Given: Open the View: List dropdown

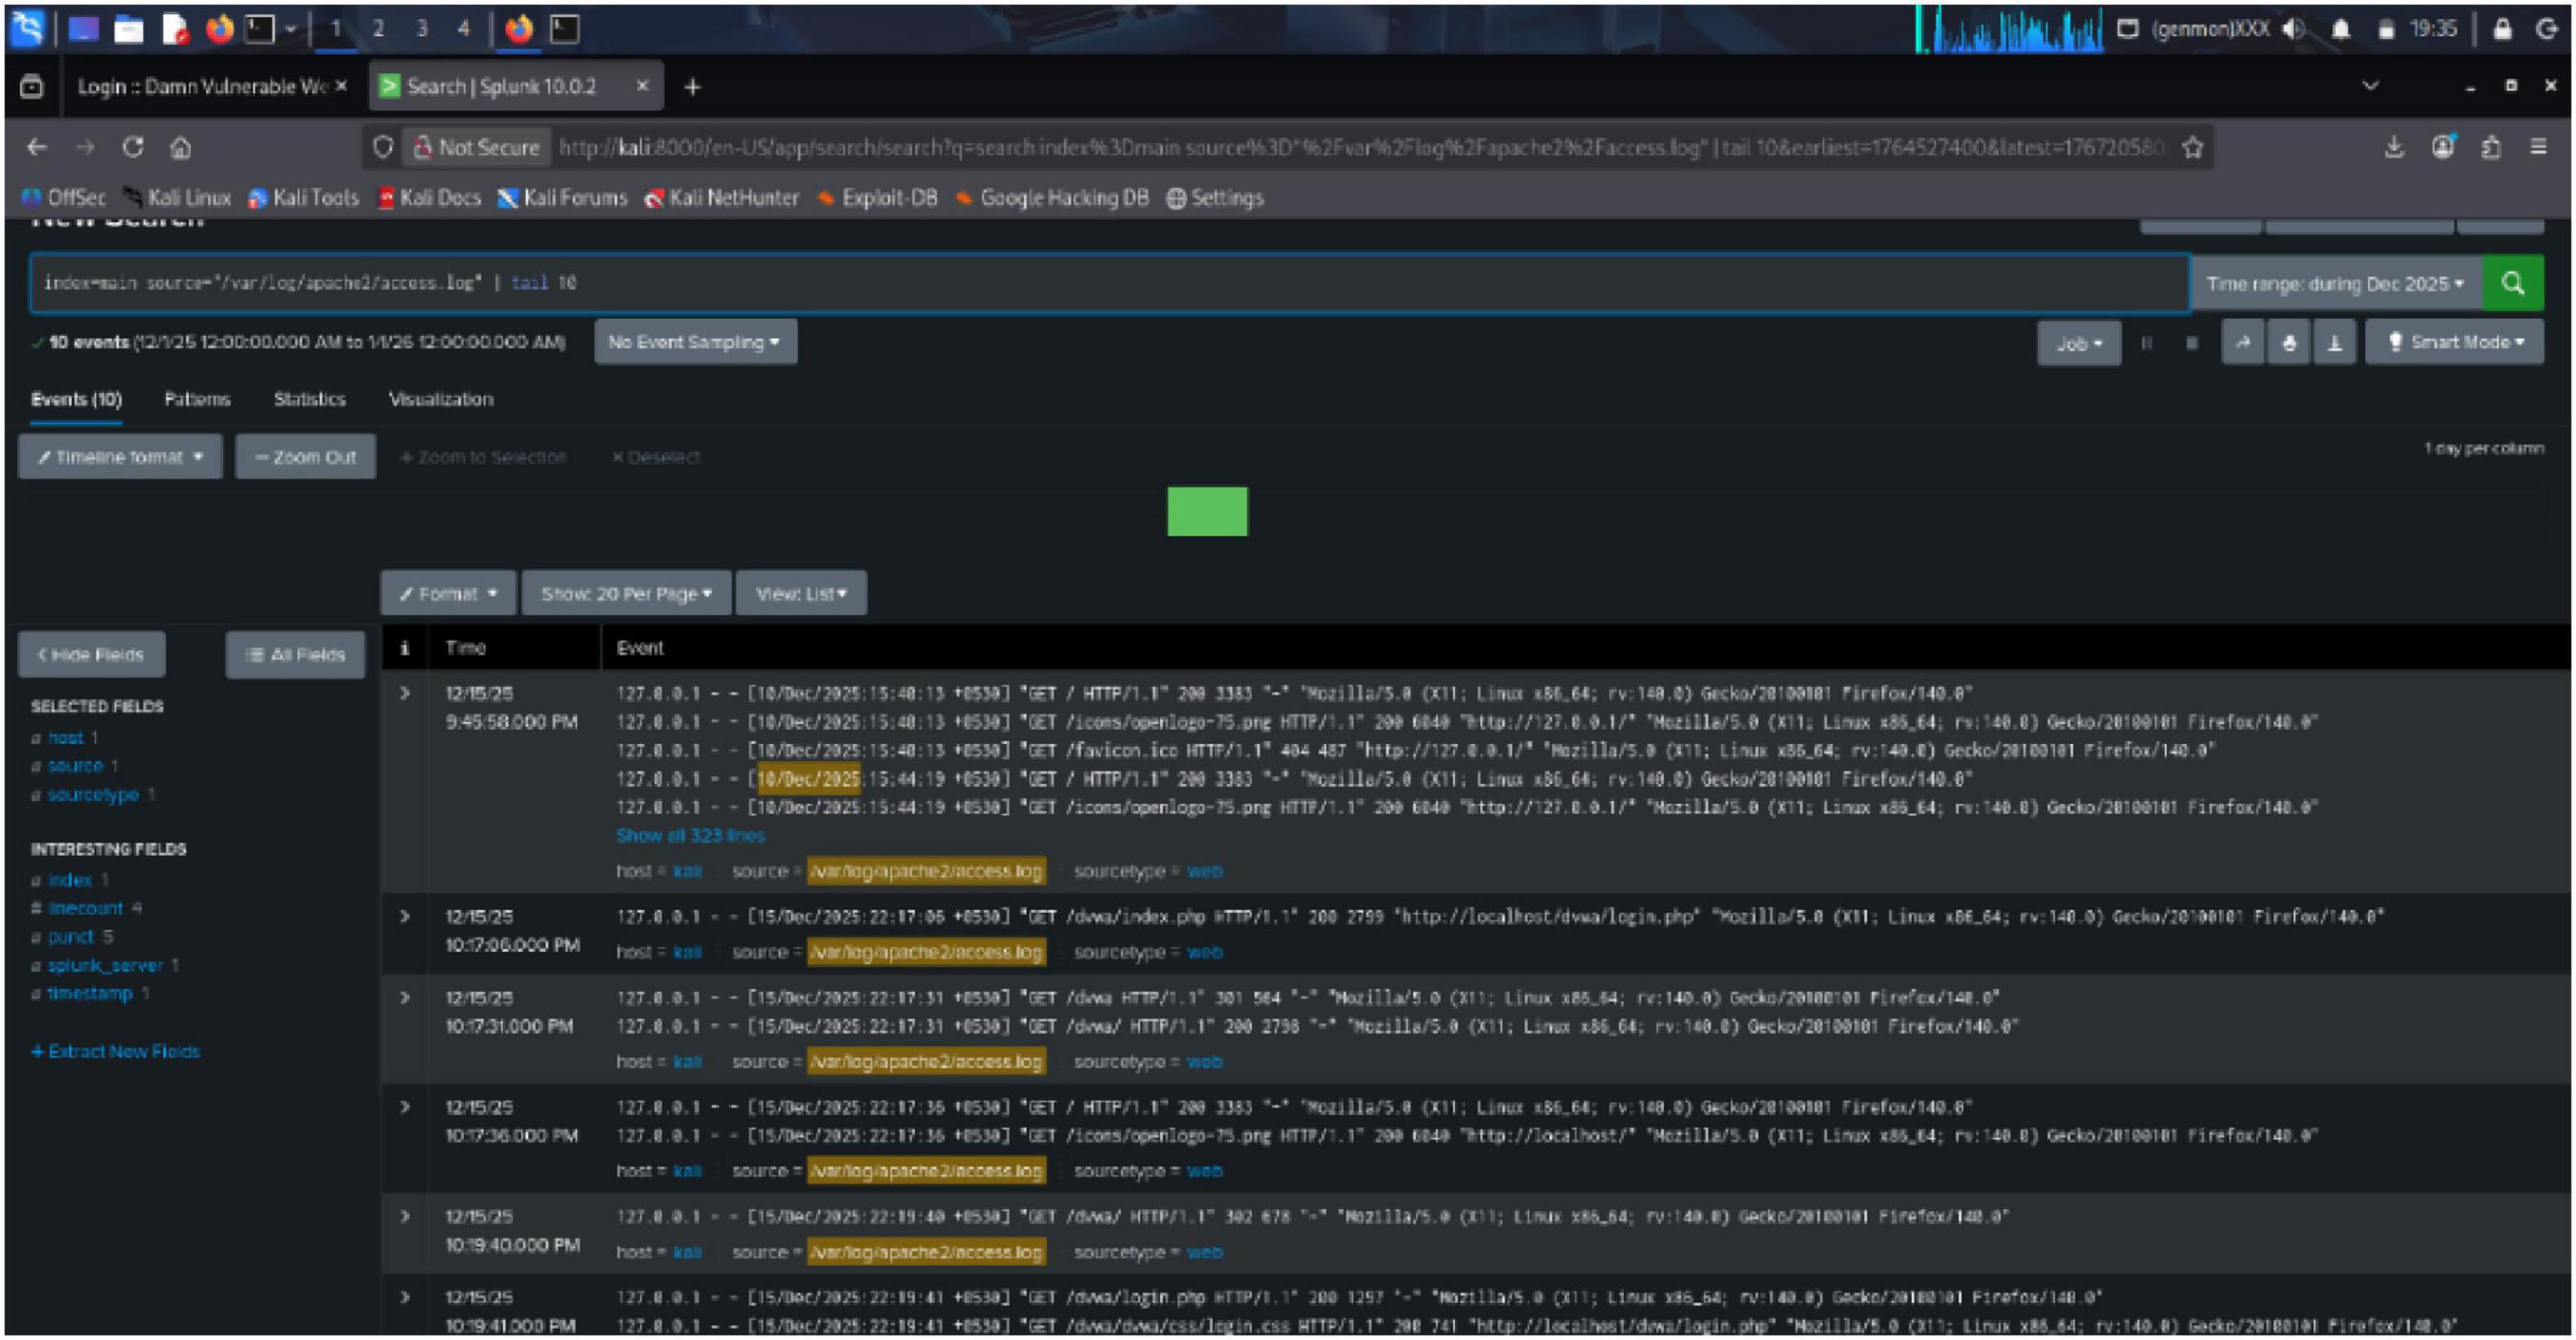Looking at the screenshot, I should pos(801,594).
